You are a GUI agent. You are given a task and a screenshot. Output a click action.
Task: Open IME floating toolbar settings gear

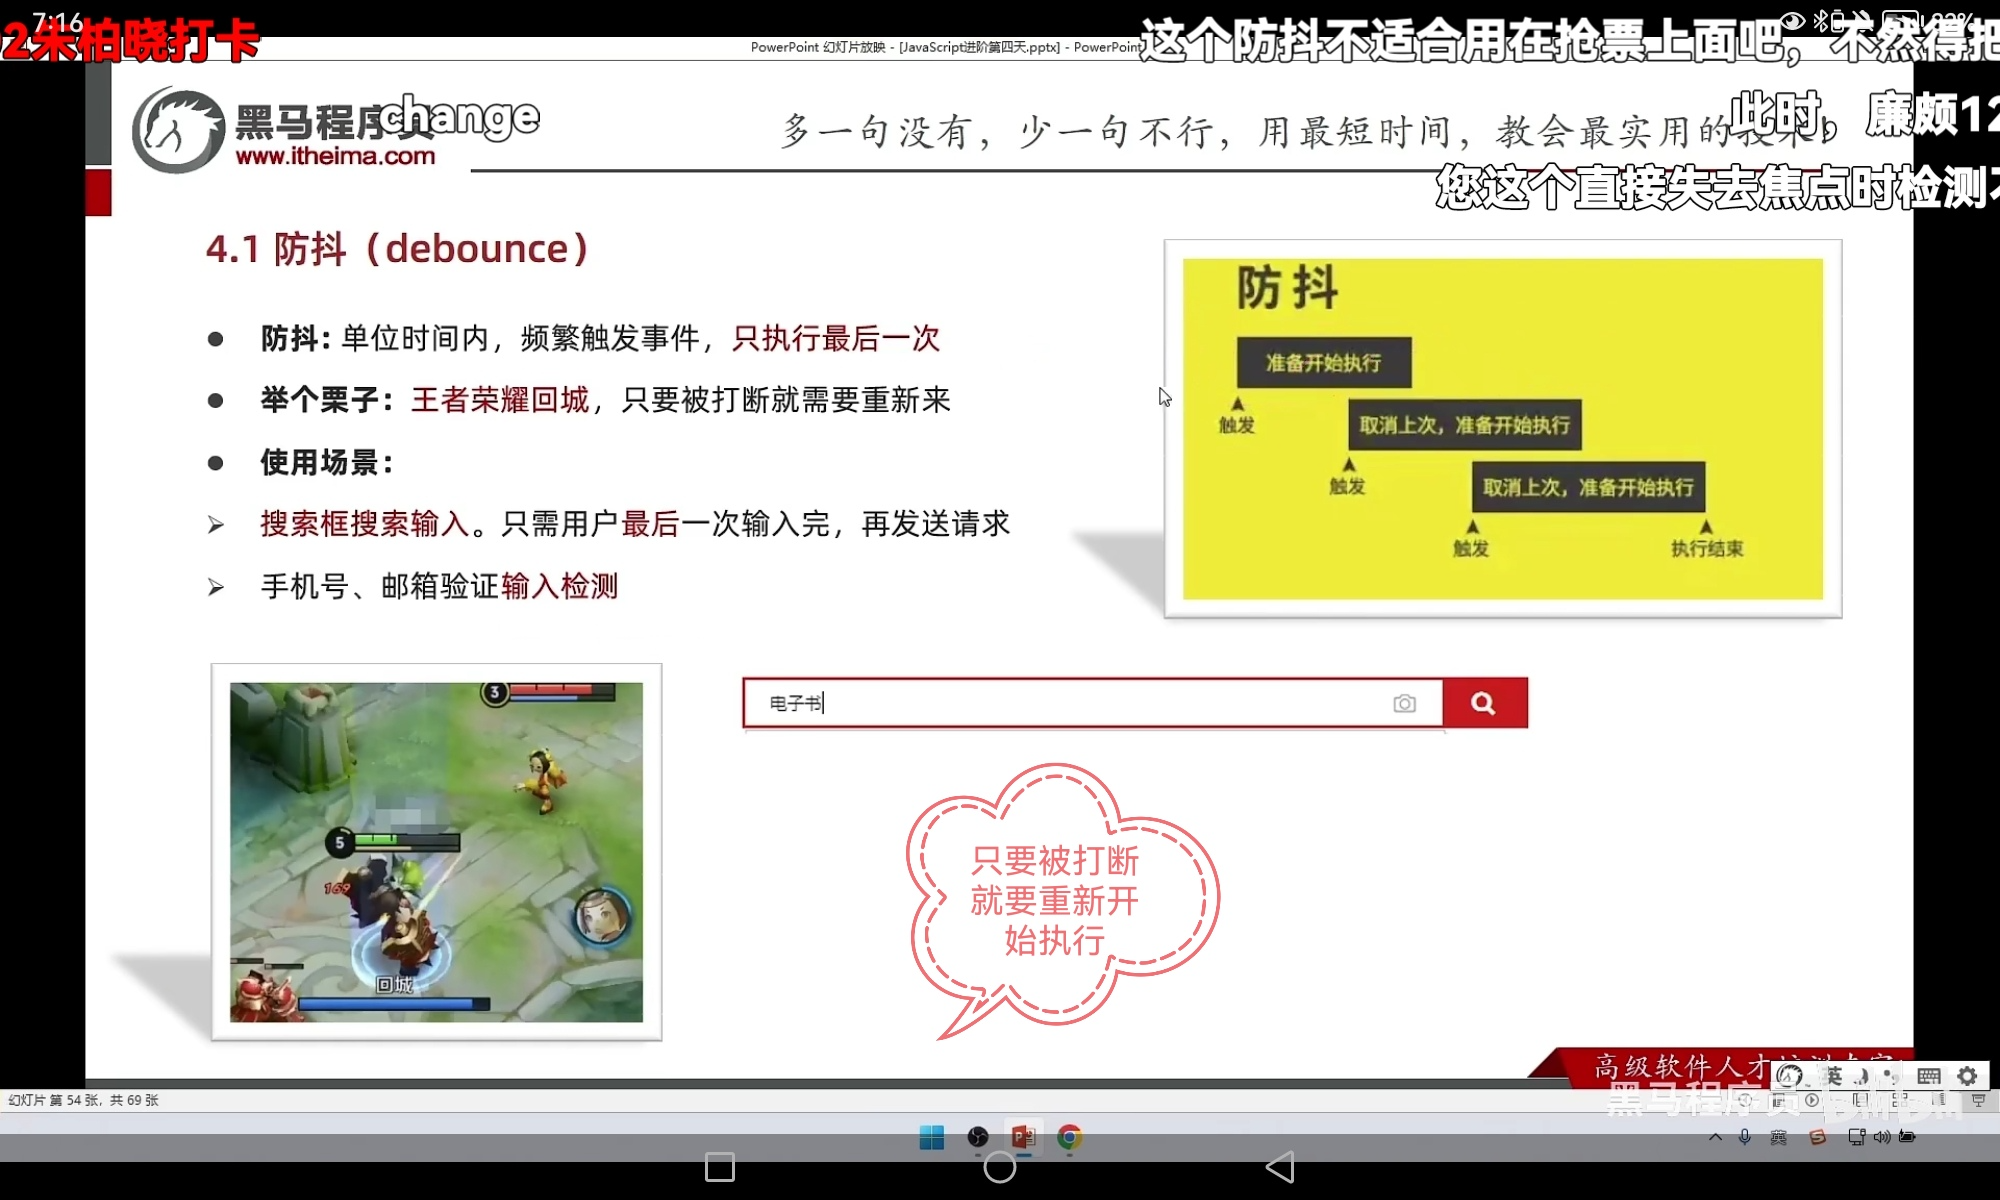pyautogui.click(x=1967, y=1076)
